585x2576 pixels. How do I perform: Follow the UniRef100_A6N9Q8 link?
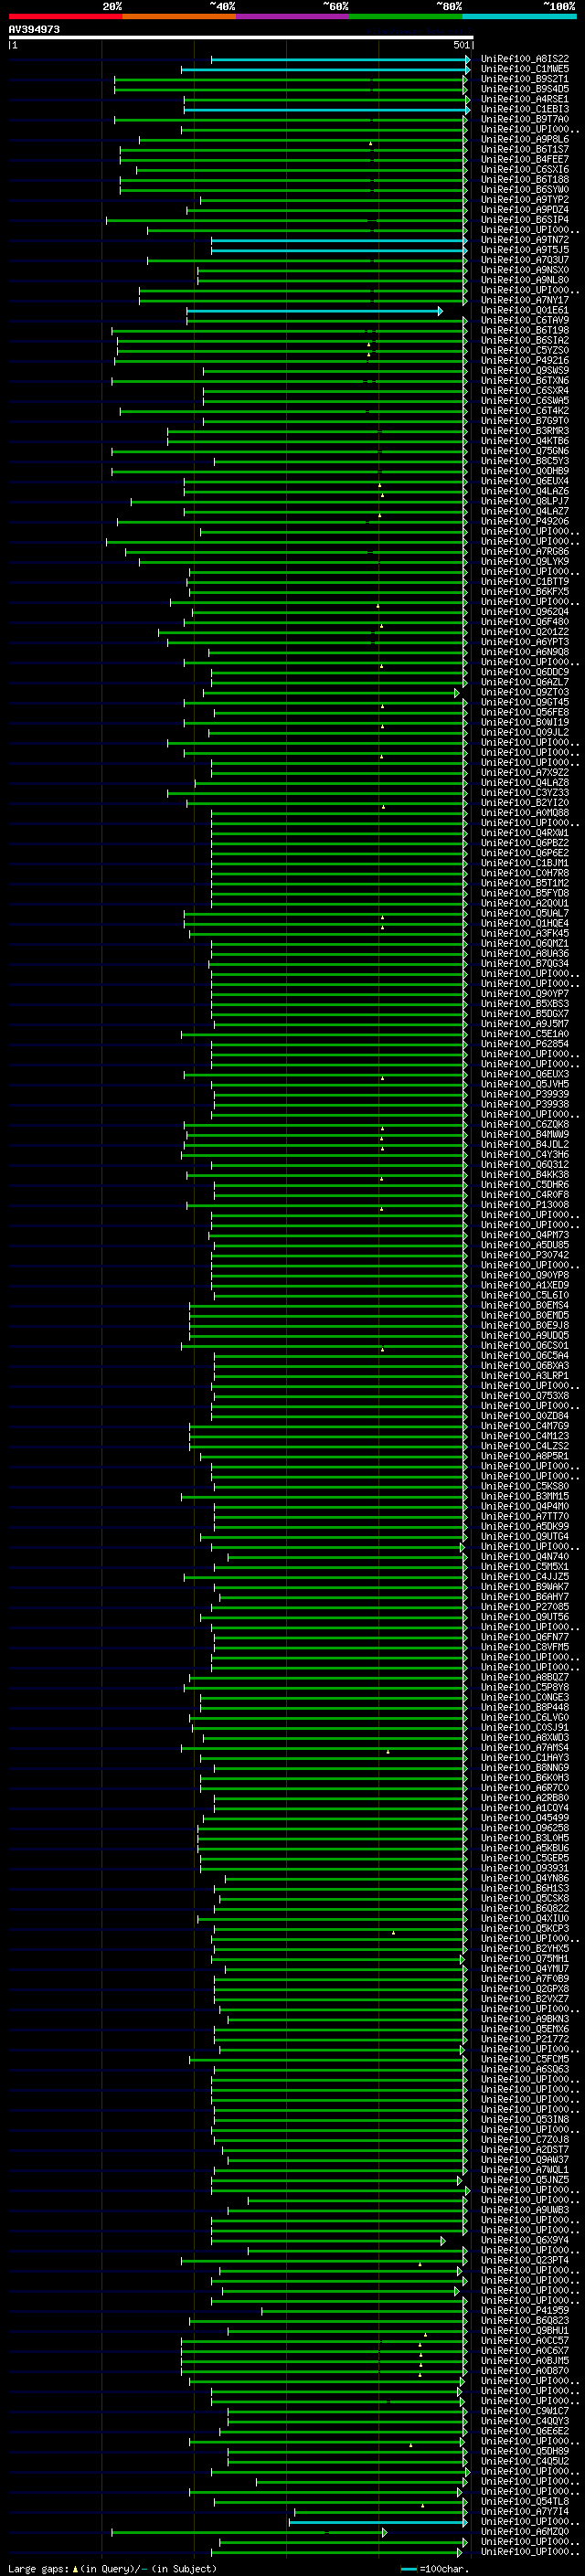pos(525,652)
